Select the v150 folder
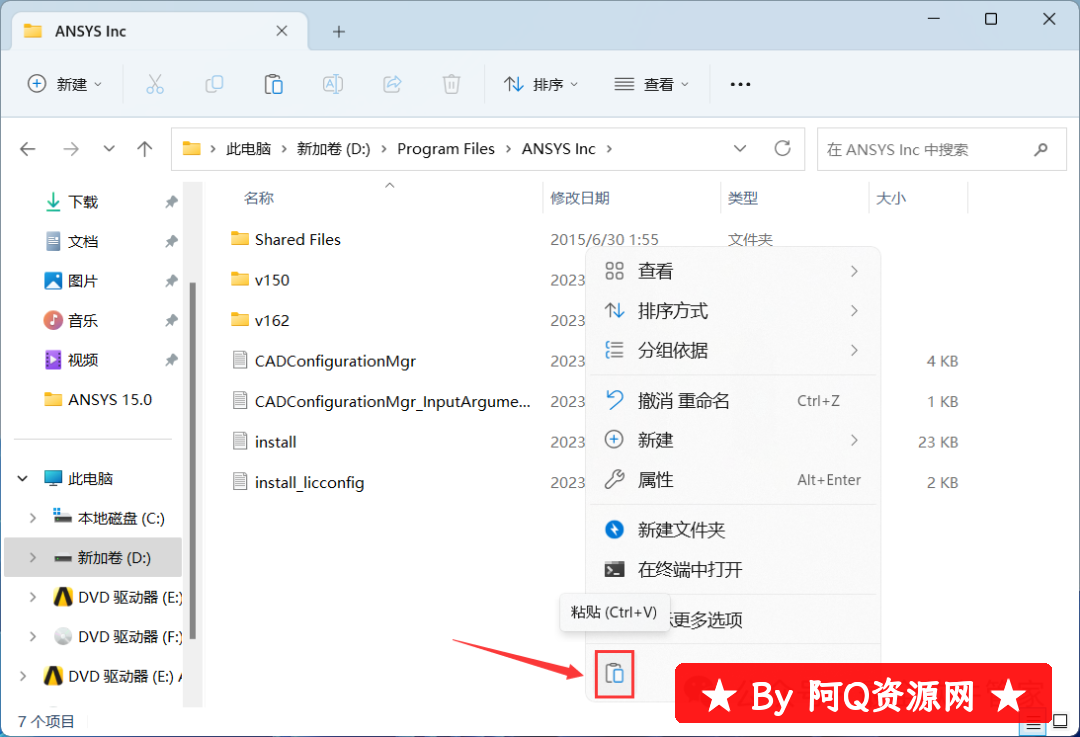Image resolution: width=1080 pixels, height=737 pixels. tap(271, 280)
